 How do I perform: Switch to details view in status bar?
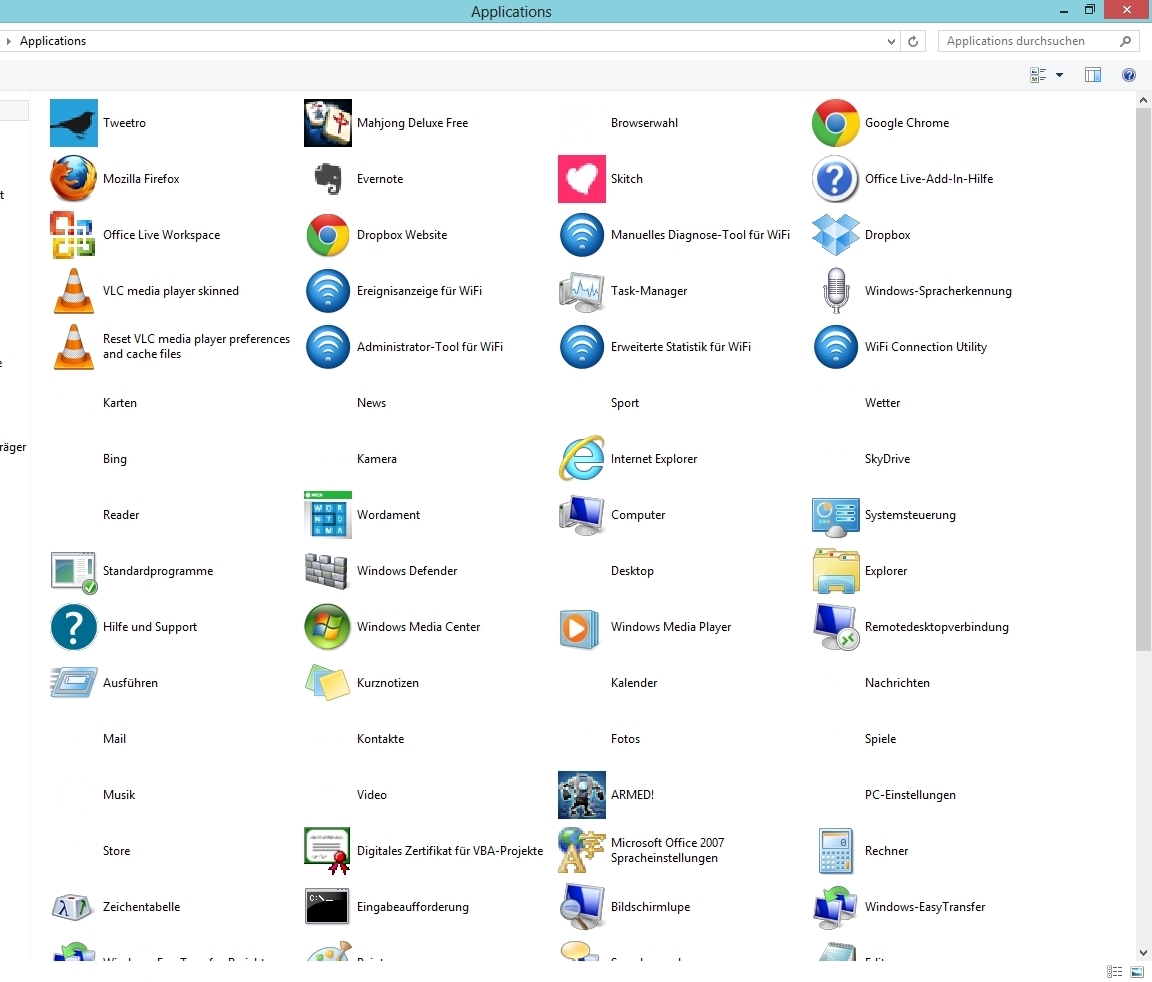[1115, 972]
